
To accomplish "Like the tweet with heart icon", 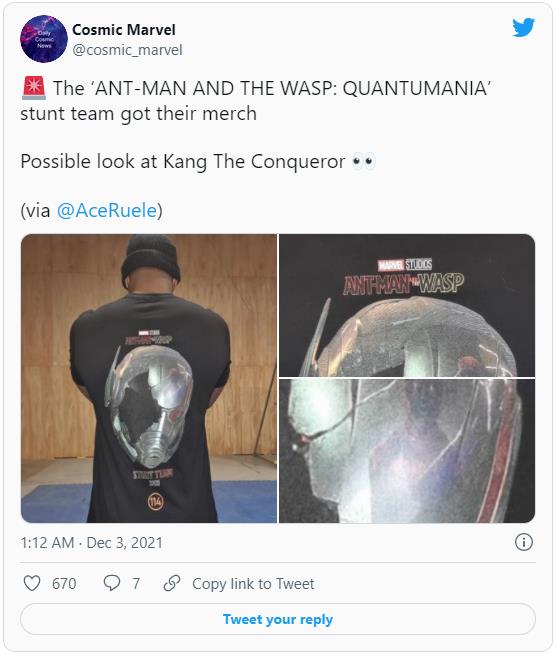I will [32, 583].
